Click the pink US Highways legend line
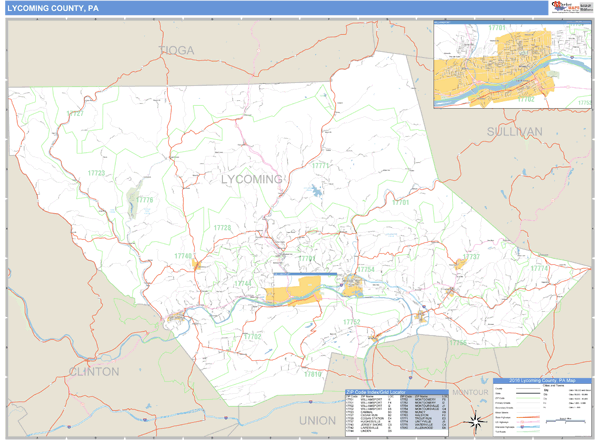 point(528,422)
